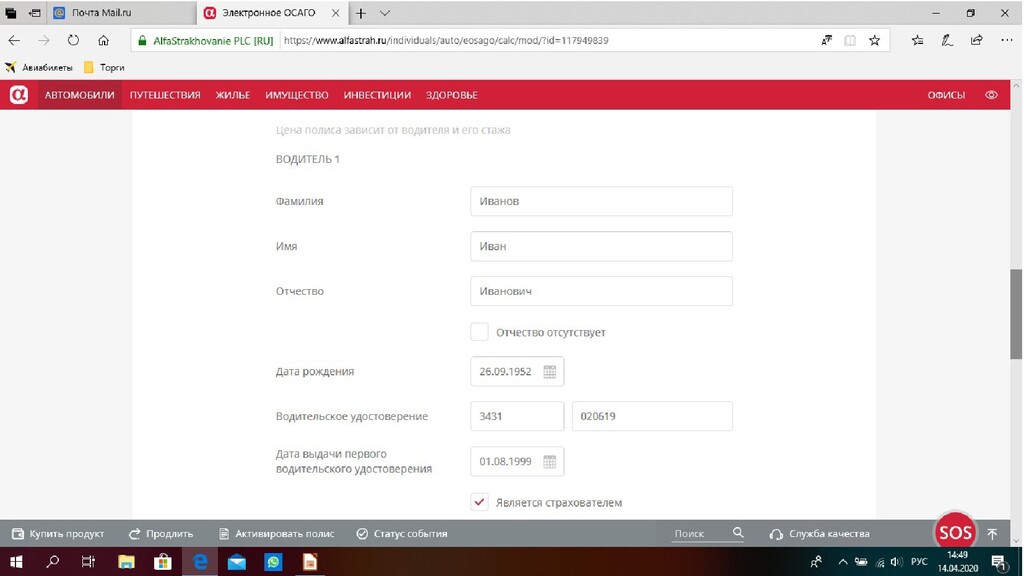The width and height of the screenshot is (1024, 576).
Task: Click the page vertical scrollbar thumb
Action: point(1016,313)
